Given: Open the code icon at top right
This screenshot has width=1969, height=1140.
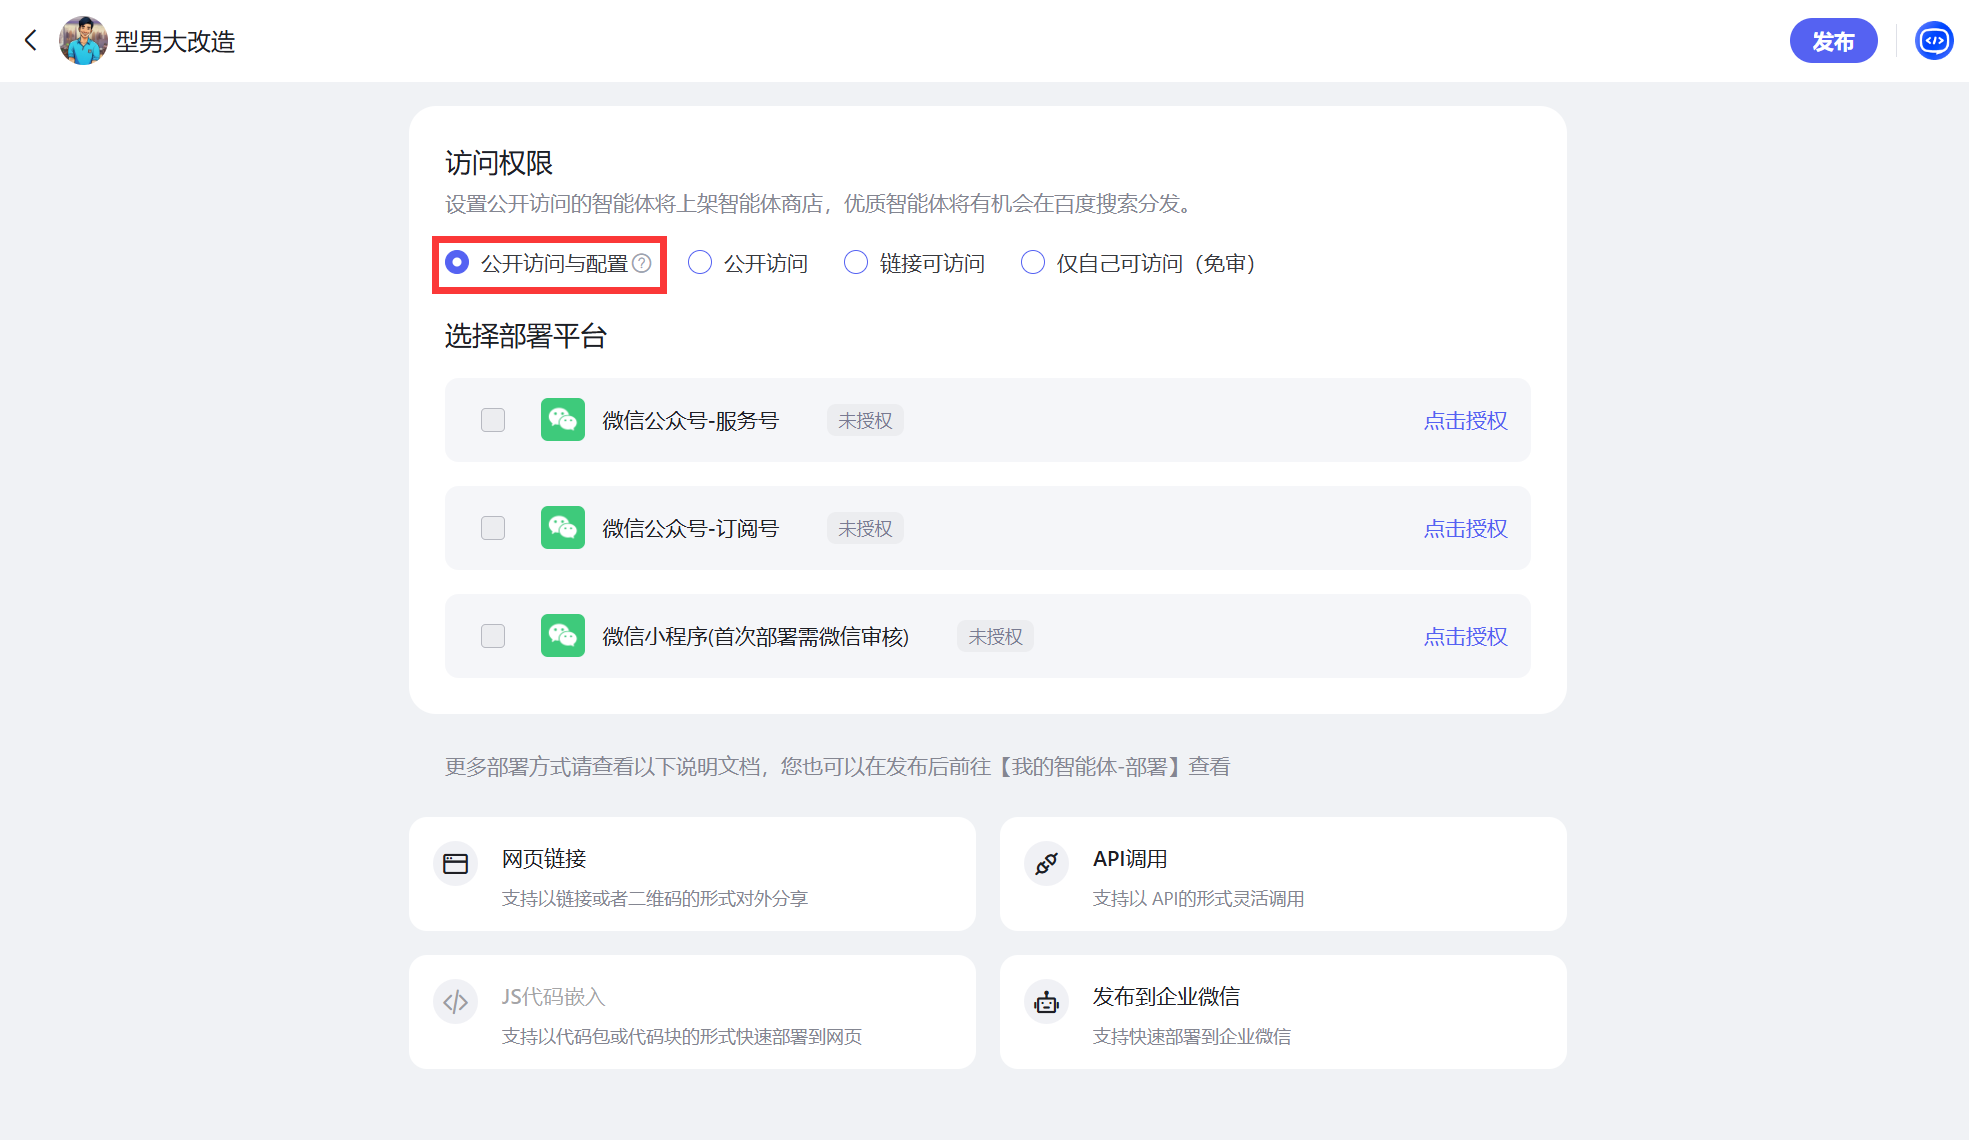Looking at the screenshot, I should pos(1934,41).
